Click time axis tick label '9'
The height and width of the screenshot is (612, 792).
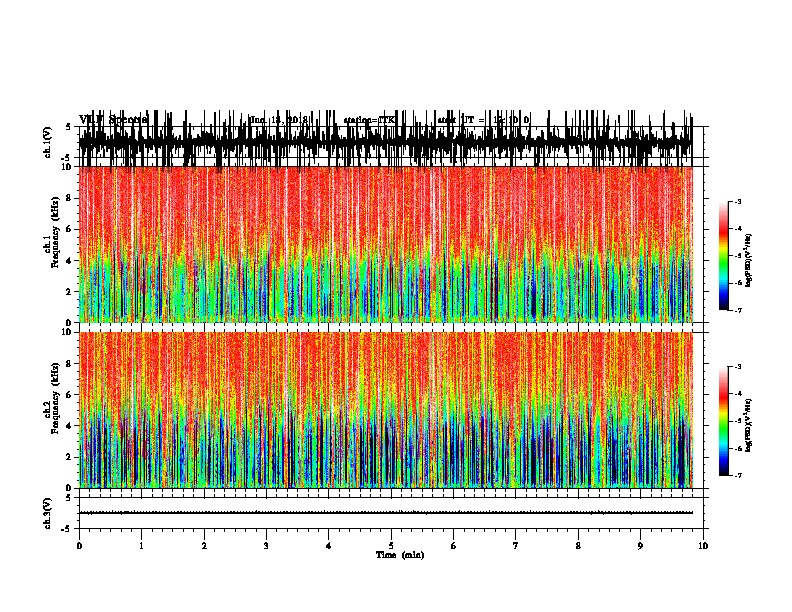(640, 546)
